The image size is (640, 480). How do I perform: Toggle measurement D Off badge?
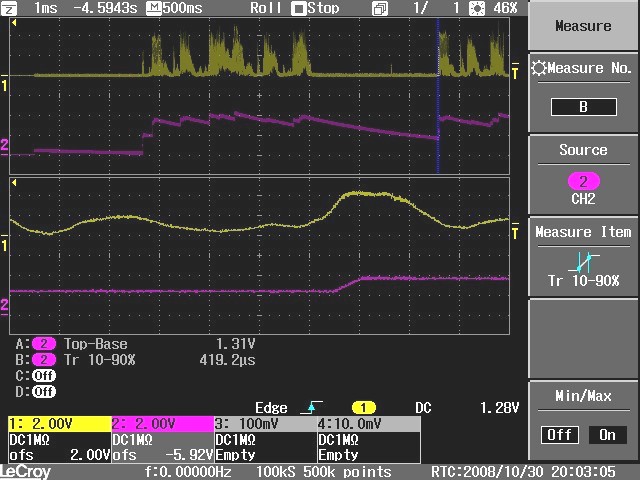click(x=44, y=392)
